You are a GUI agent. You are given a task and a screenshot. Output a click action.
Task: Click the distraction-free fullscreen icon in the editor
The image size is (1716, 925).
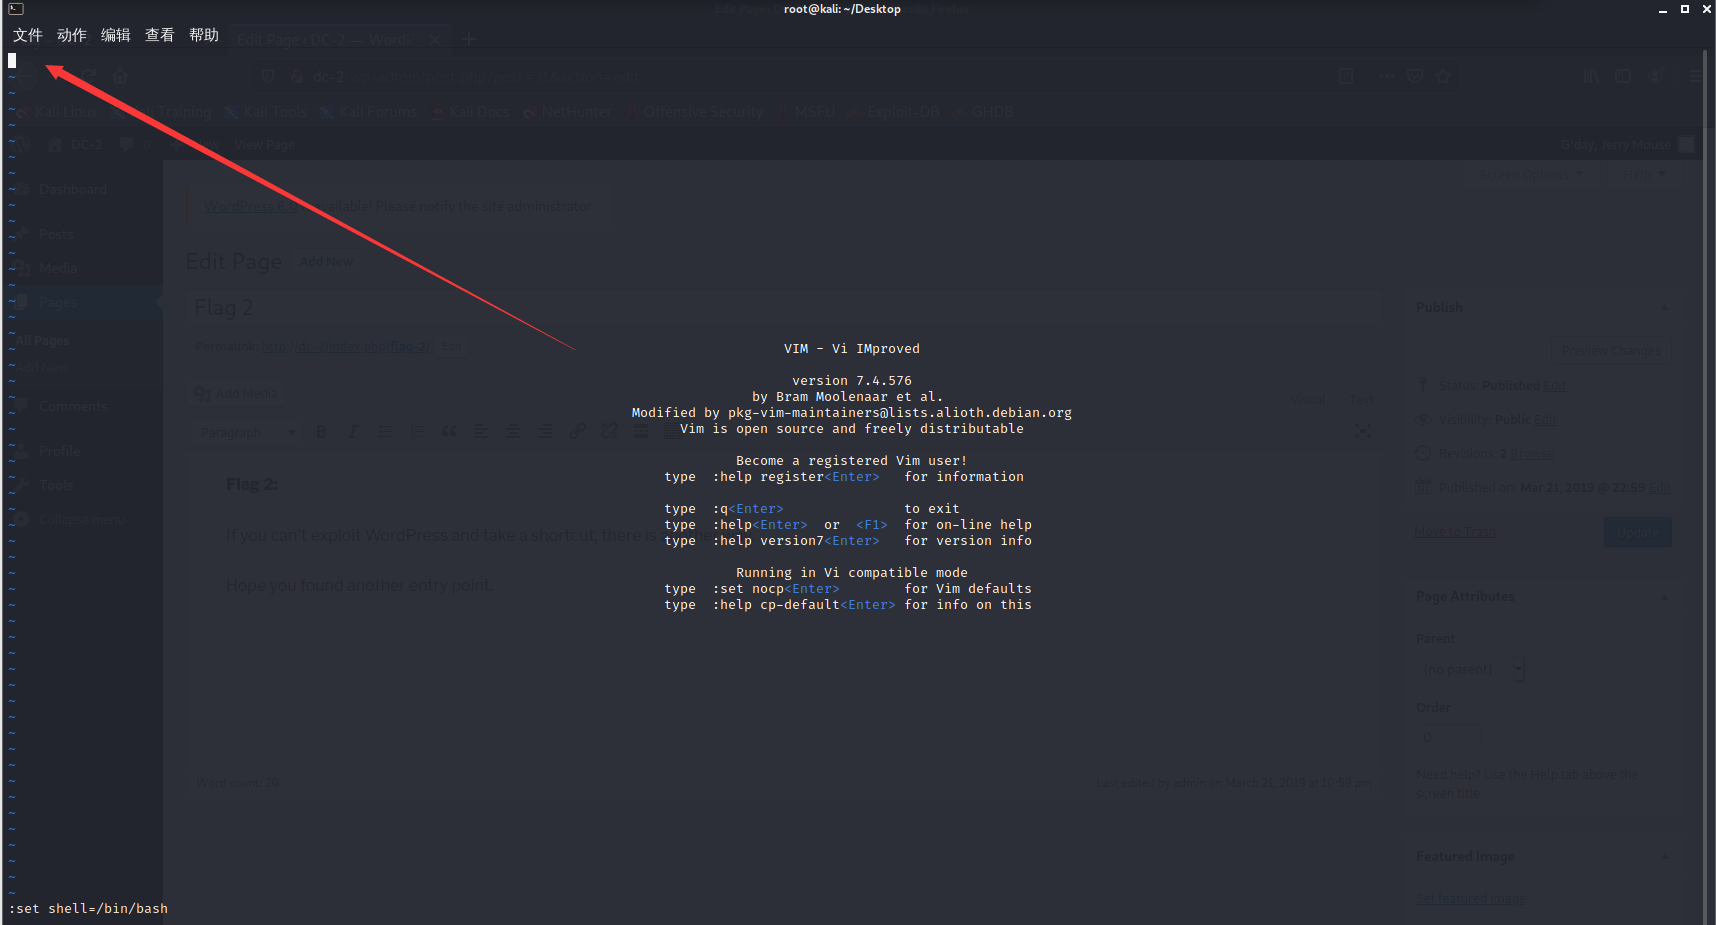coord(1362,431)
